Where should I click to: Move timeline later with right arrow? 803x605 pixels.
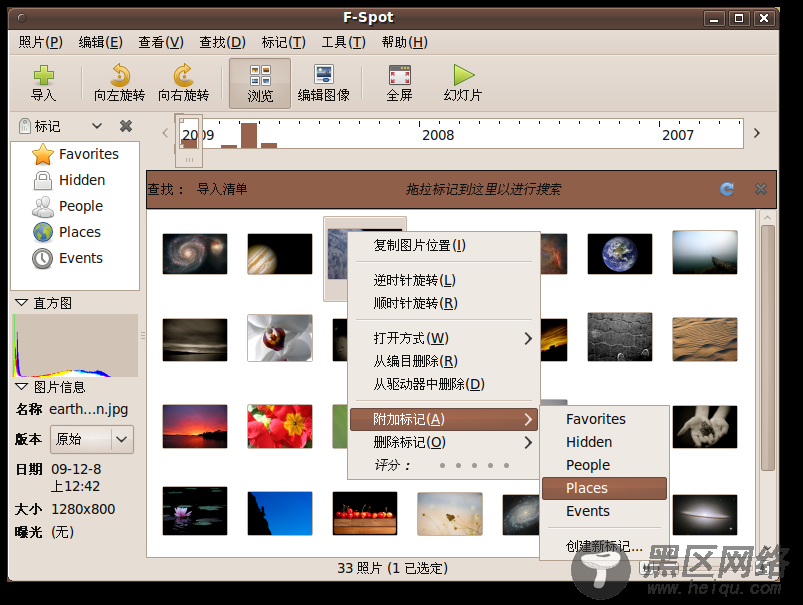(x=757, y=133)
